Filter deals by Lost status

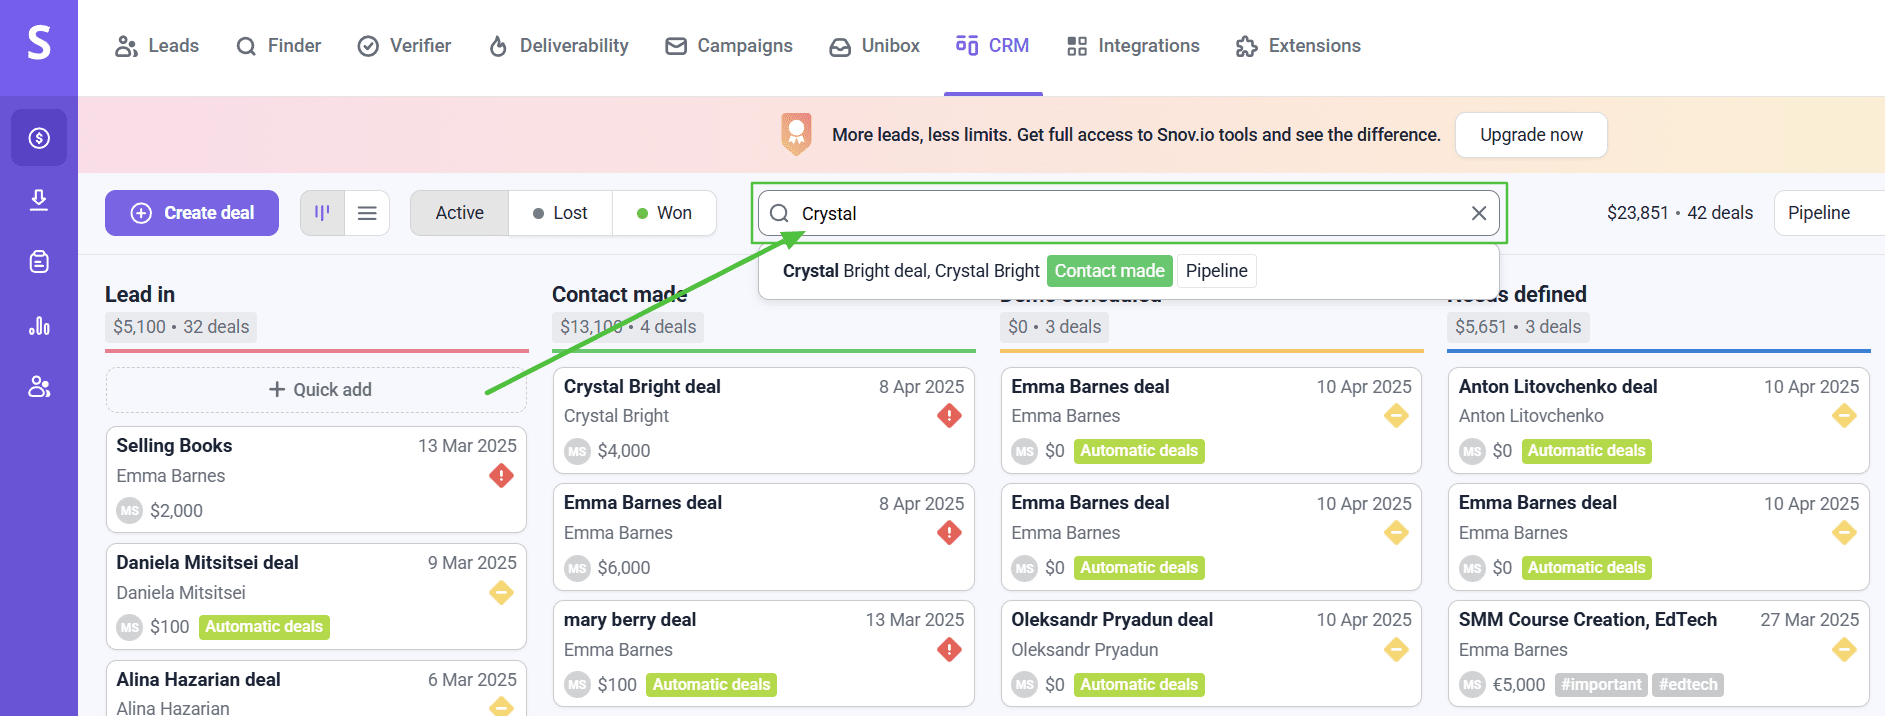pos(560,213)
